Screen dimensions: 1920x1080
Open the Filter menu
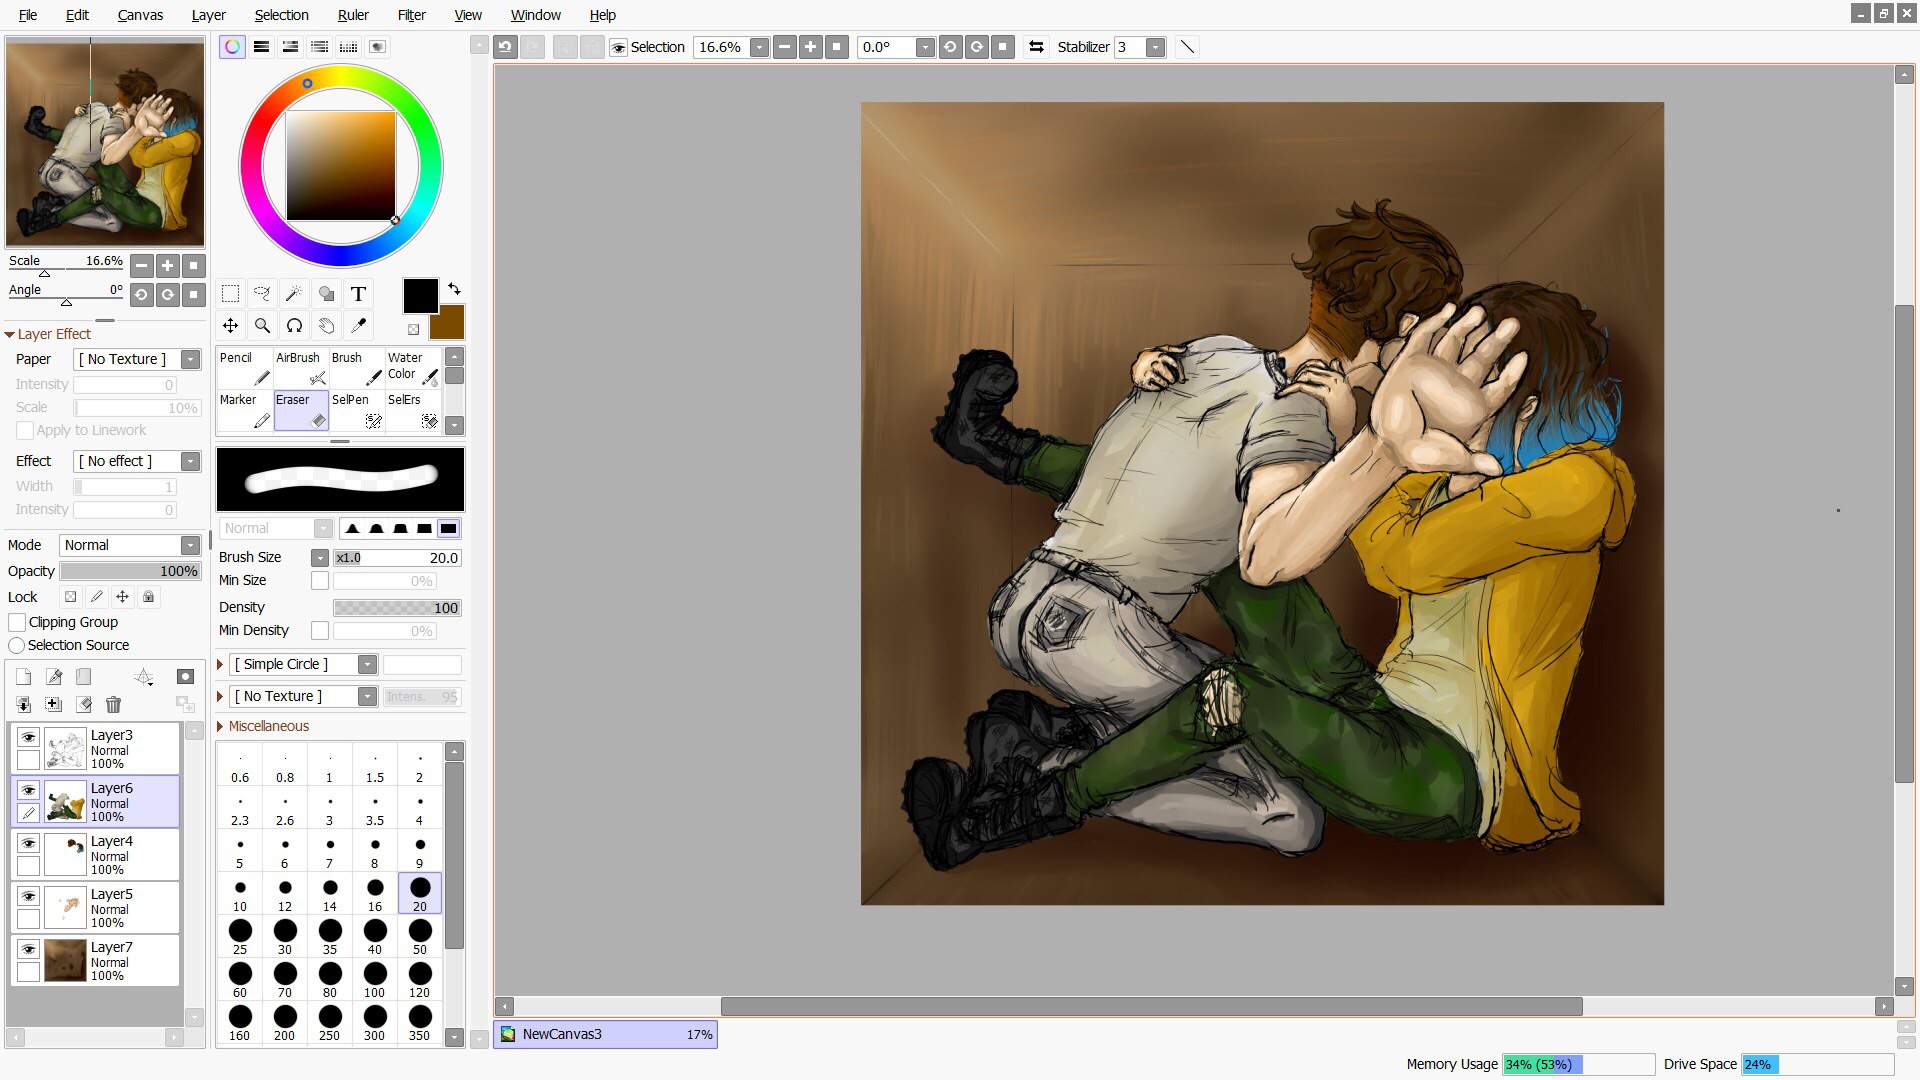point(411,15)
